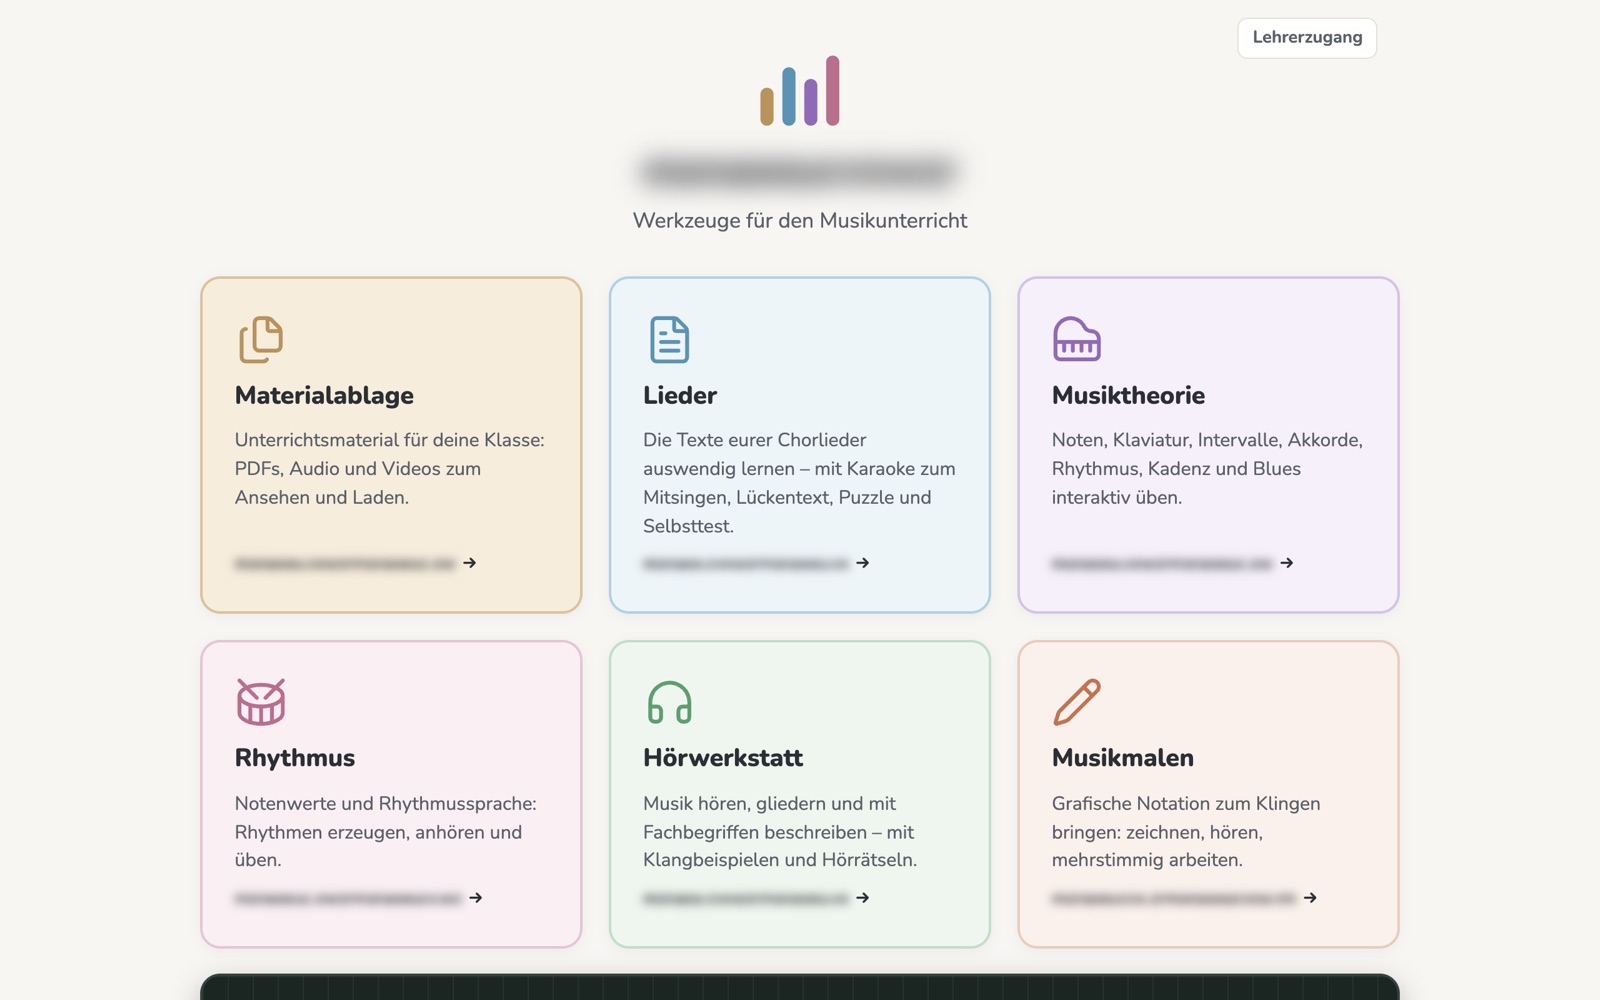This screenshot has width=1600, height=1000.
Task: Click 'Unterrichtsmaterial für deine Klasse' description
Action: [390, 468]
